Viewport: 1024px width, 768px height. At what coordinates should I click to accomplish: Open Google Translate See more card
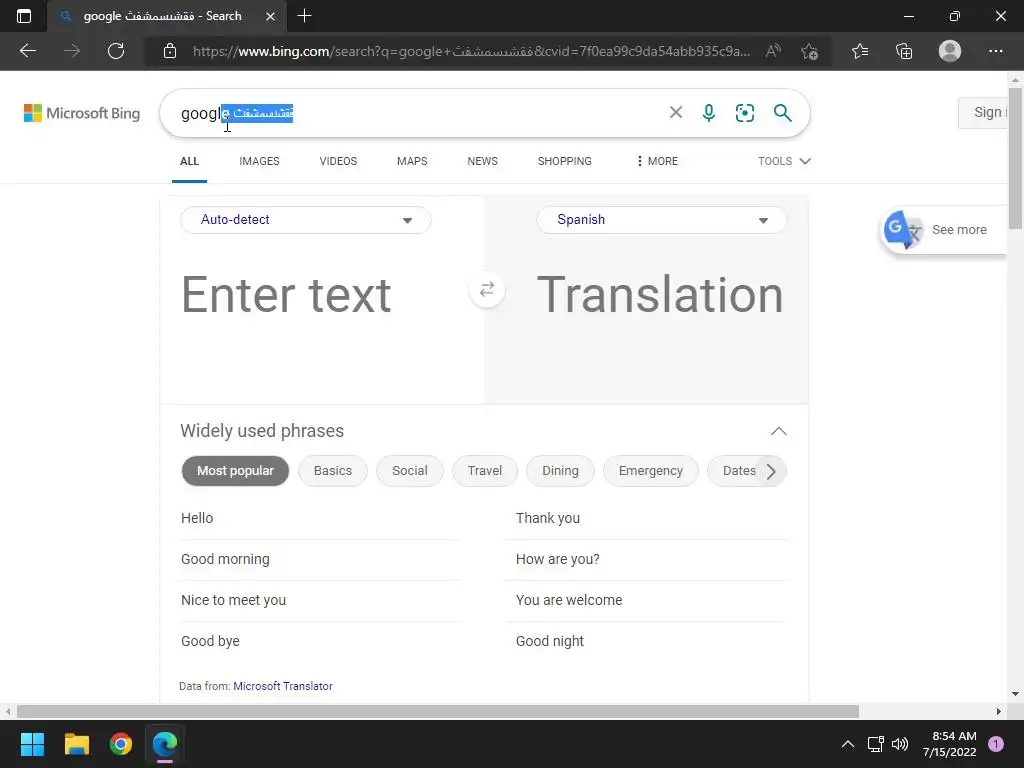click(x=943, y=230)
